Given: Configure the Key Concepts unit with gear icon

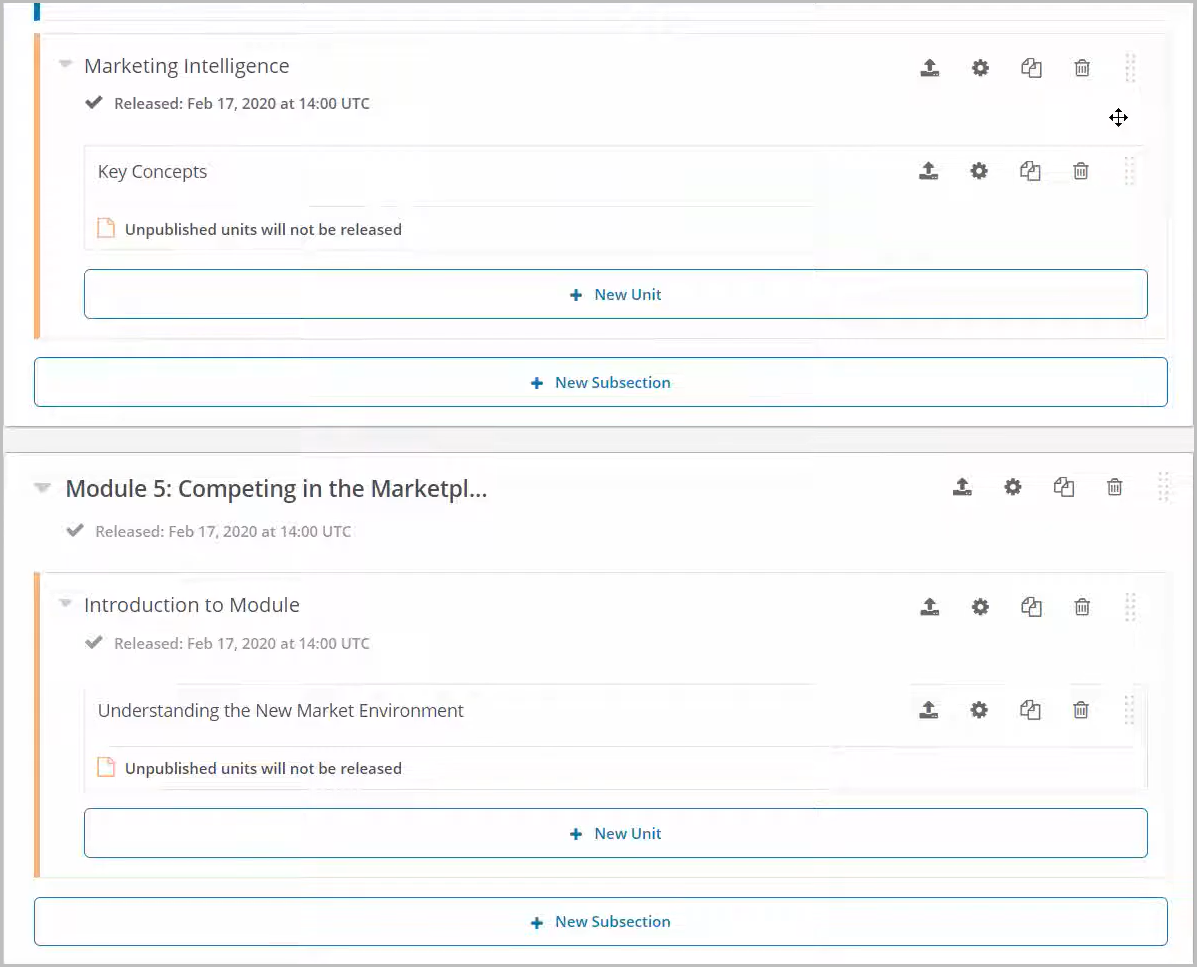Looking at the screenshot, I should coord(979,171).
